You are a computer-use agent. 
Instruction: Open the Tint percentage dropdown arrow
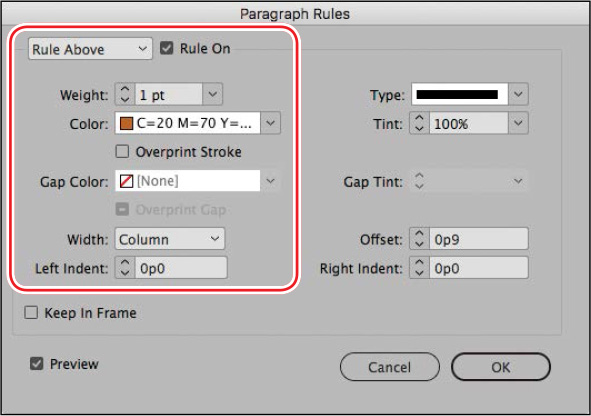[518, 123]
